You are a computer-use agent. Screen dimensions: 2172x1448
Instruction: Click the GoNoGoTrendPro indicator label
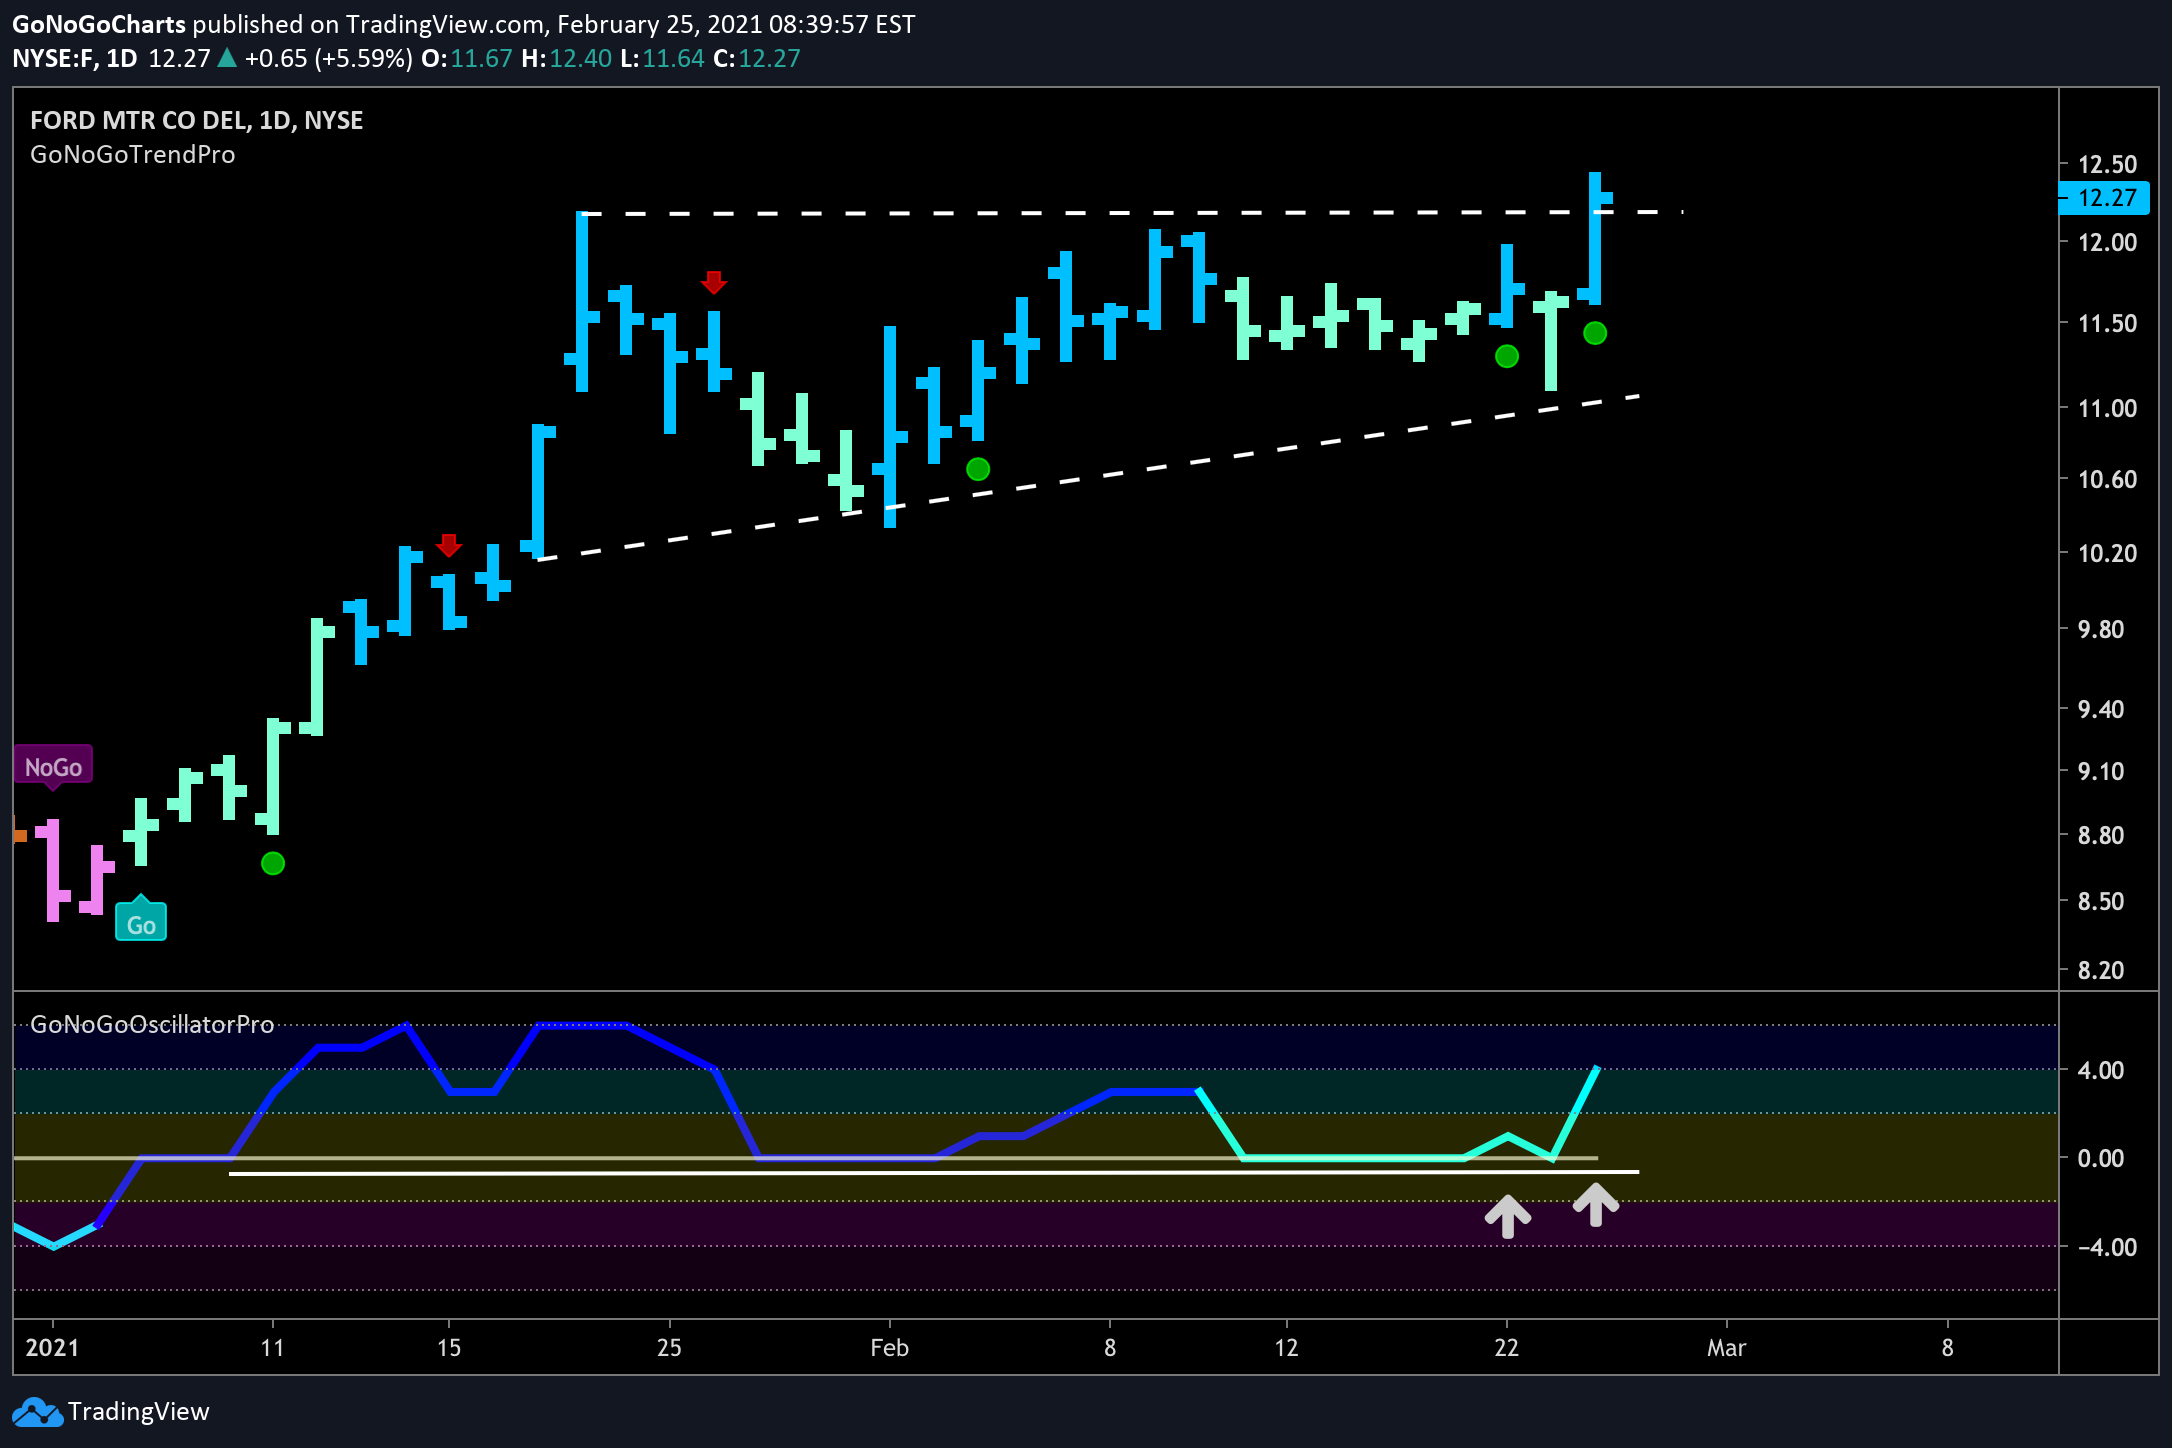tap(133, 154)
